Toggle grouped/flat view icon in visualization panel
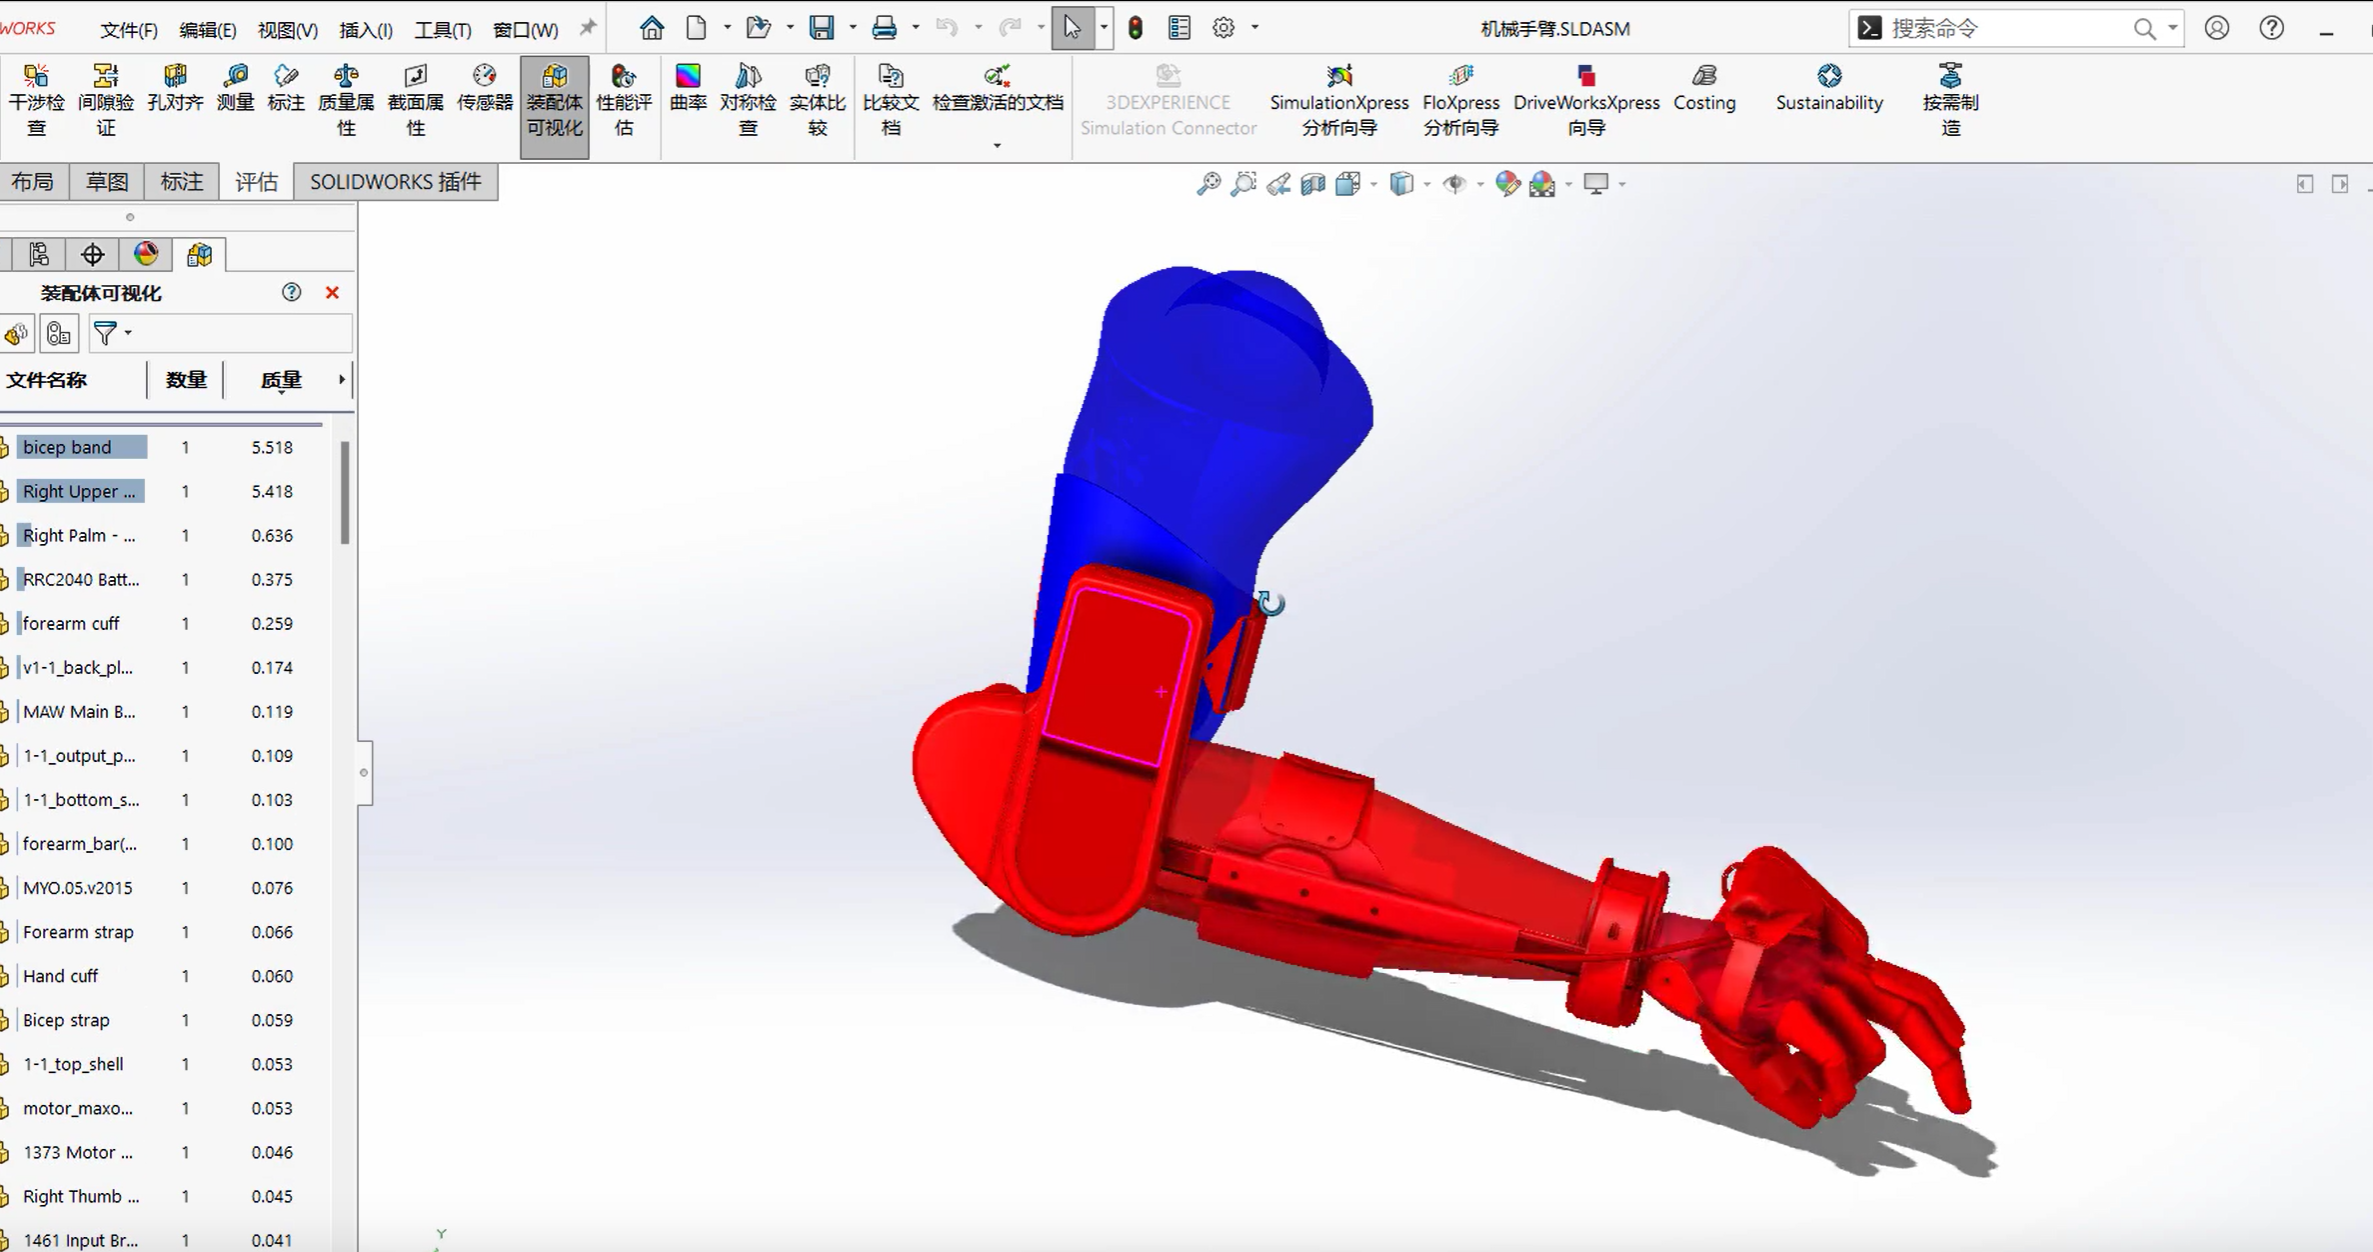This screenshot has width=2373, height=1252. point(59,333)
